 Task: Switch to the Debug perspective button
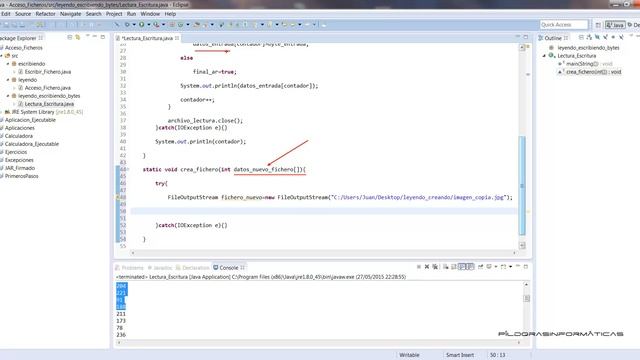633,25
